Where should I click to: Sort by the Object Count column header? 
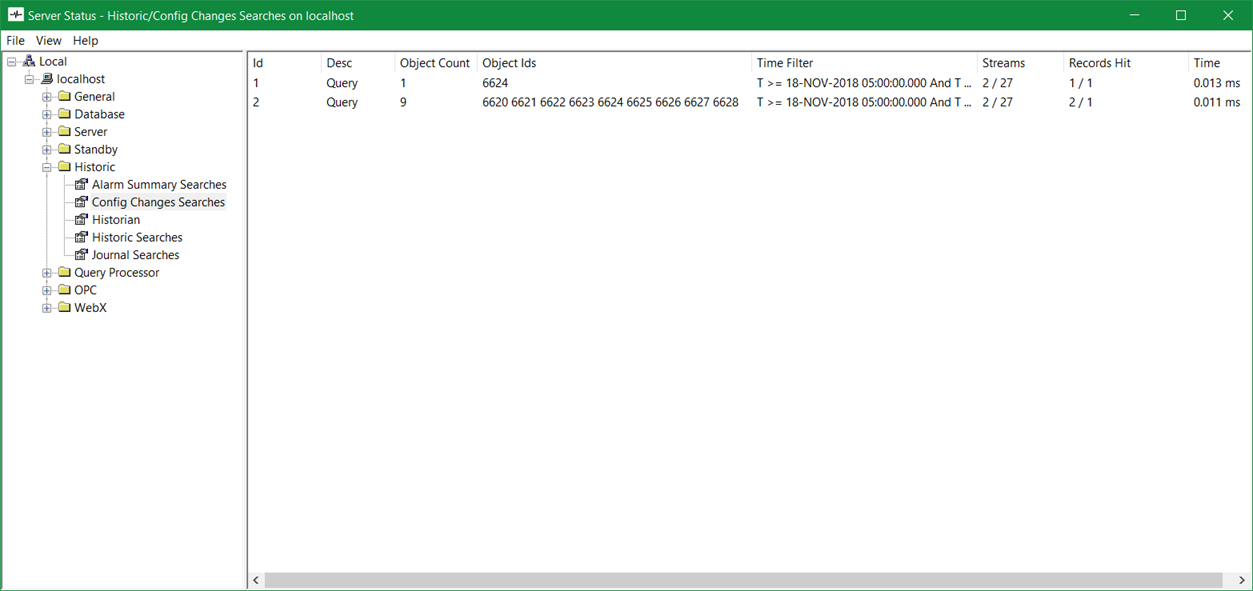click(434, 63)
